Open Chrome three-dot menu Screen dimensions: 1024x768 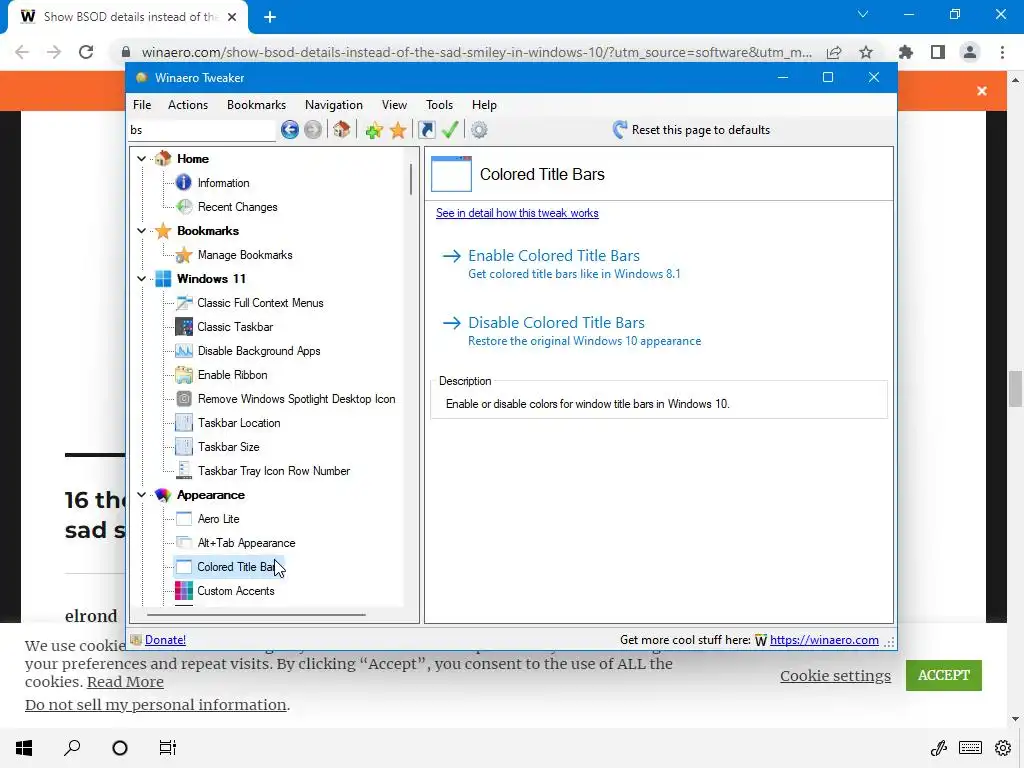click(1002, 52)
